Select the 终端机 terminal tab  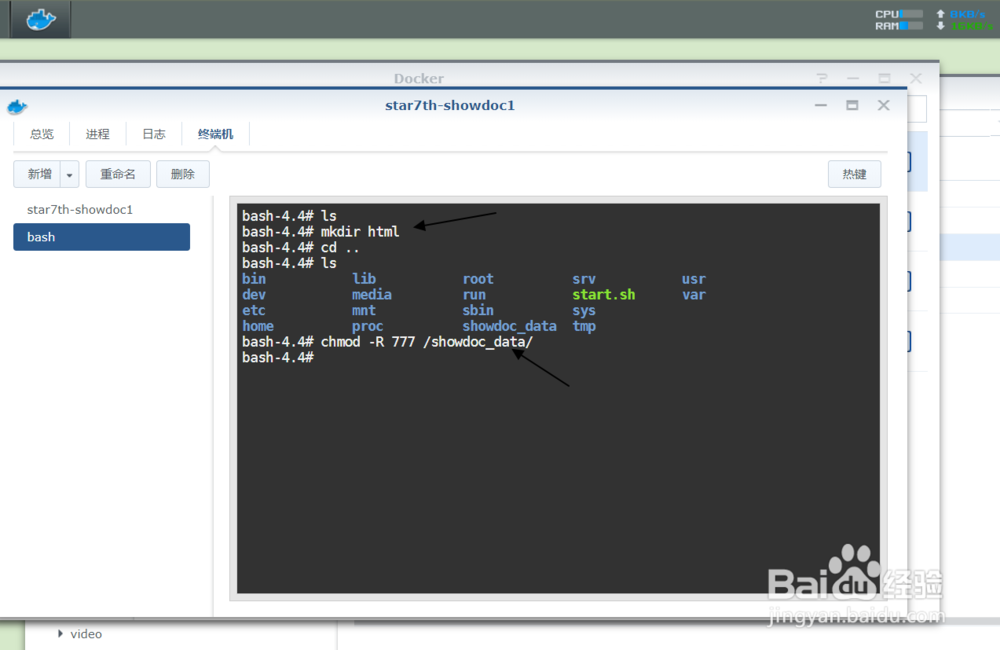(216, 134)
